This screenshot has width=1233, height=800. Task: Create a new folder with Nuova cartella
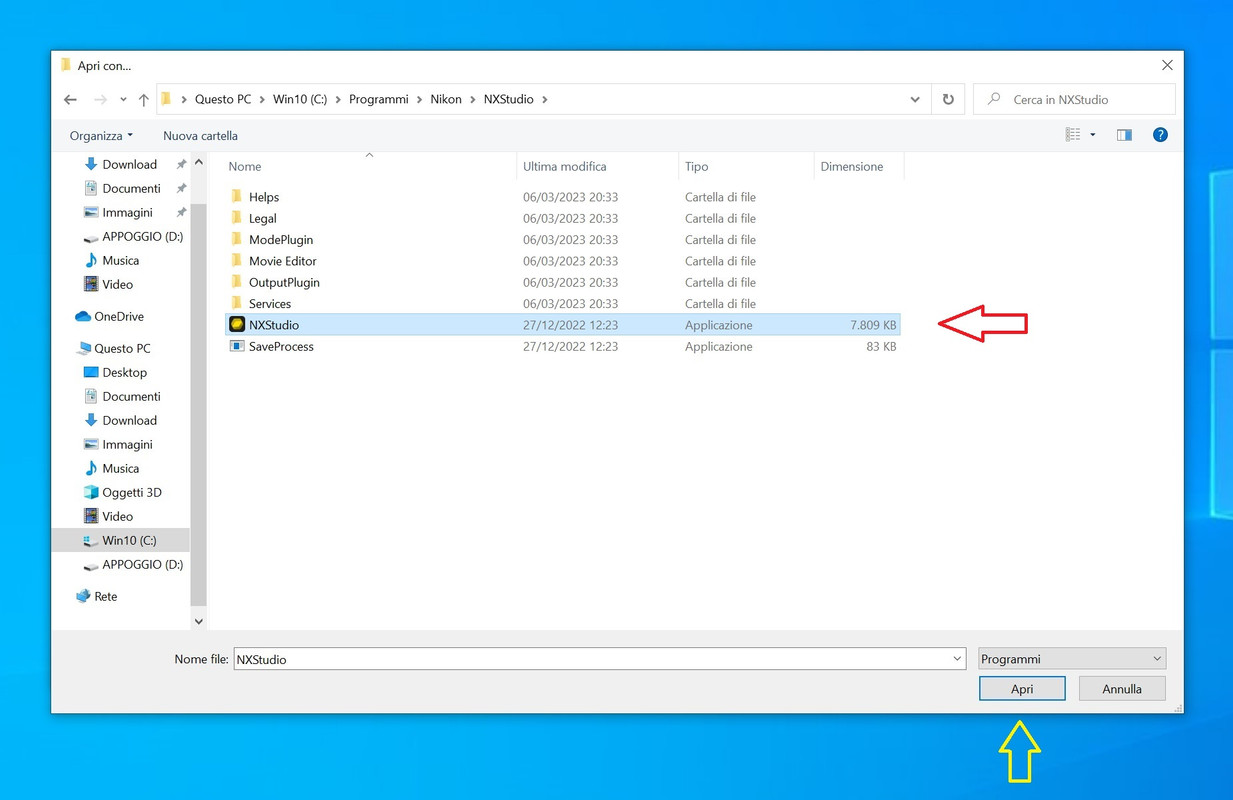click(200, 136)
